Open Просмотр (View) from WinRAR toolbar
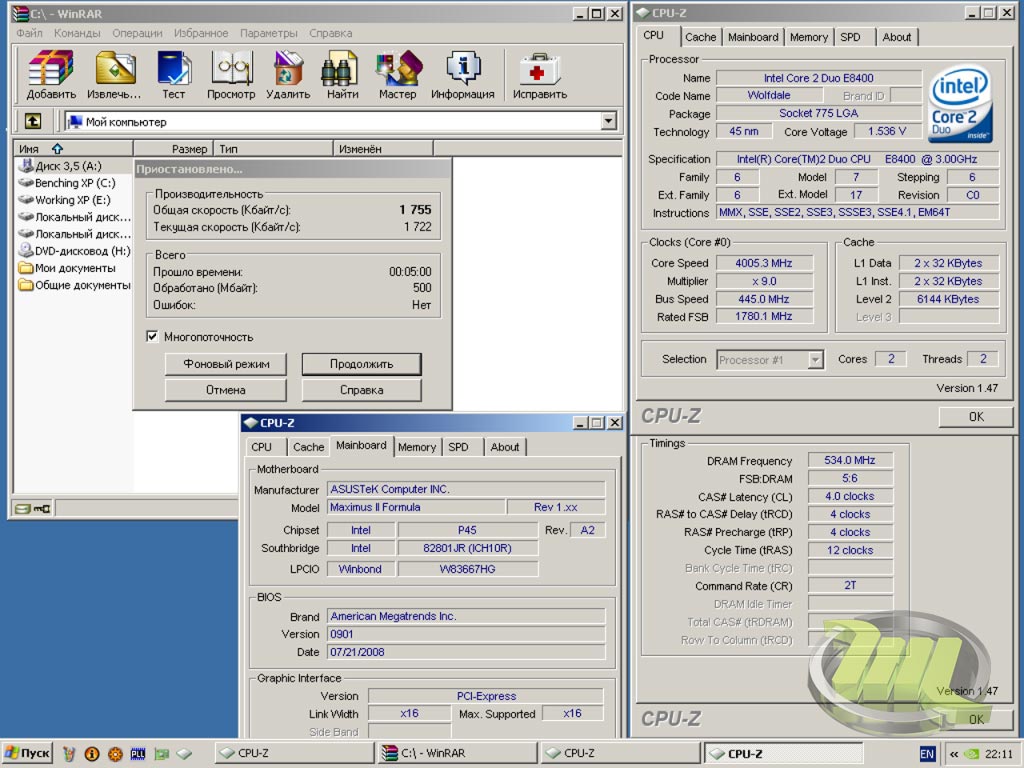This screenshot has width=1024, height=768. point(231,75)
